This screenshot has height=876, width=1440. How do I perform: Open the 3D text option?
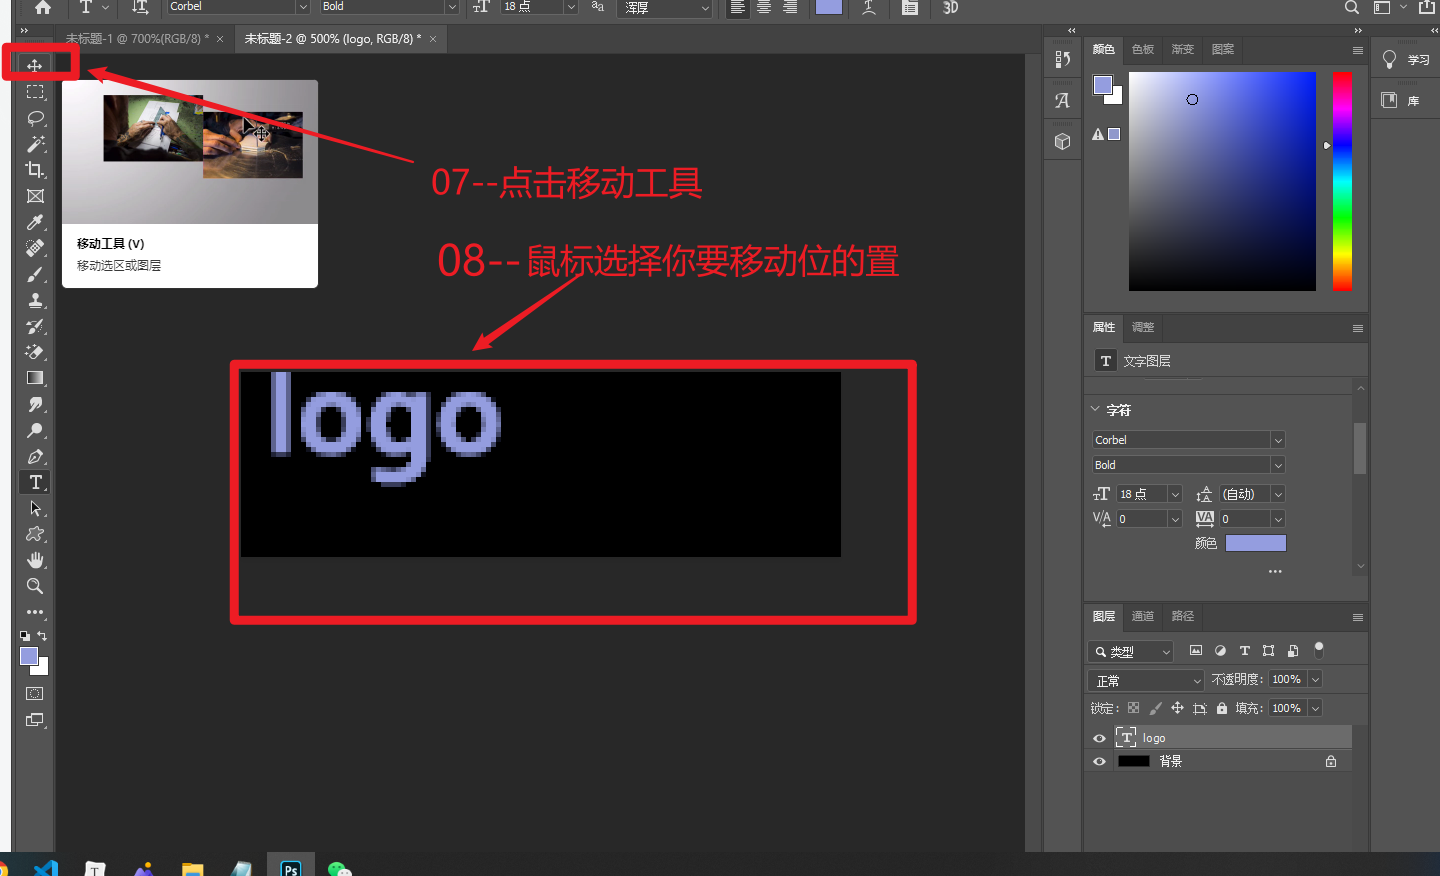click(950, 7)
